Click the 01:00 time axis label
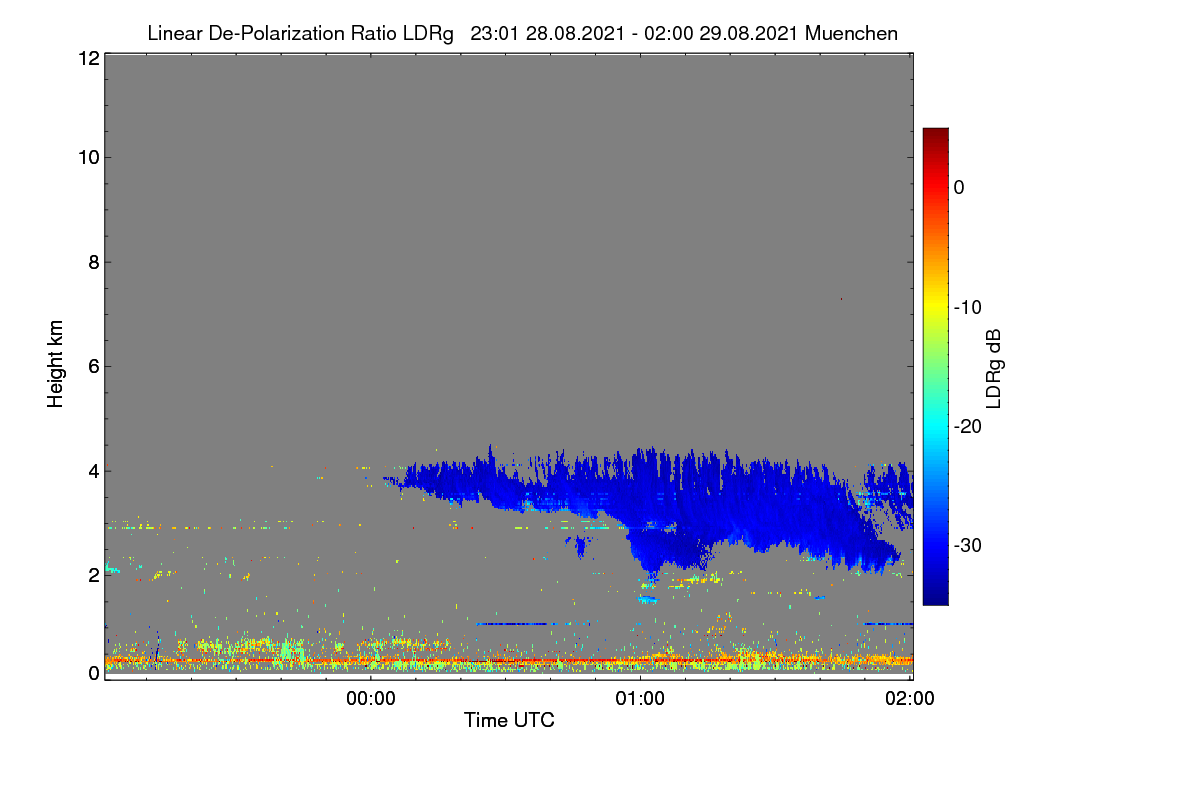 640,700
